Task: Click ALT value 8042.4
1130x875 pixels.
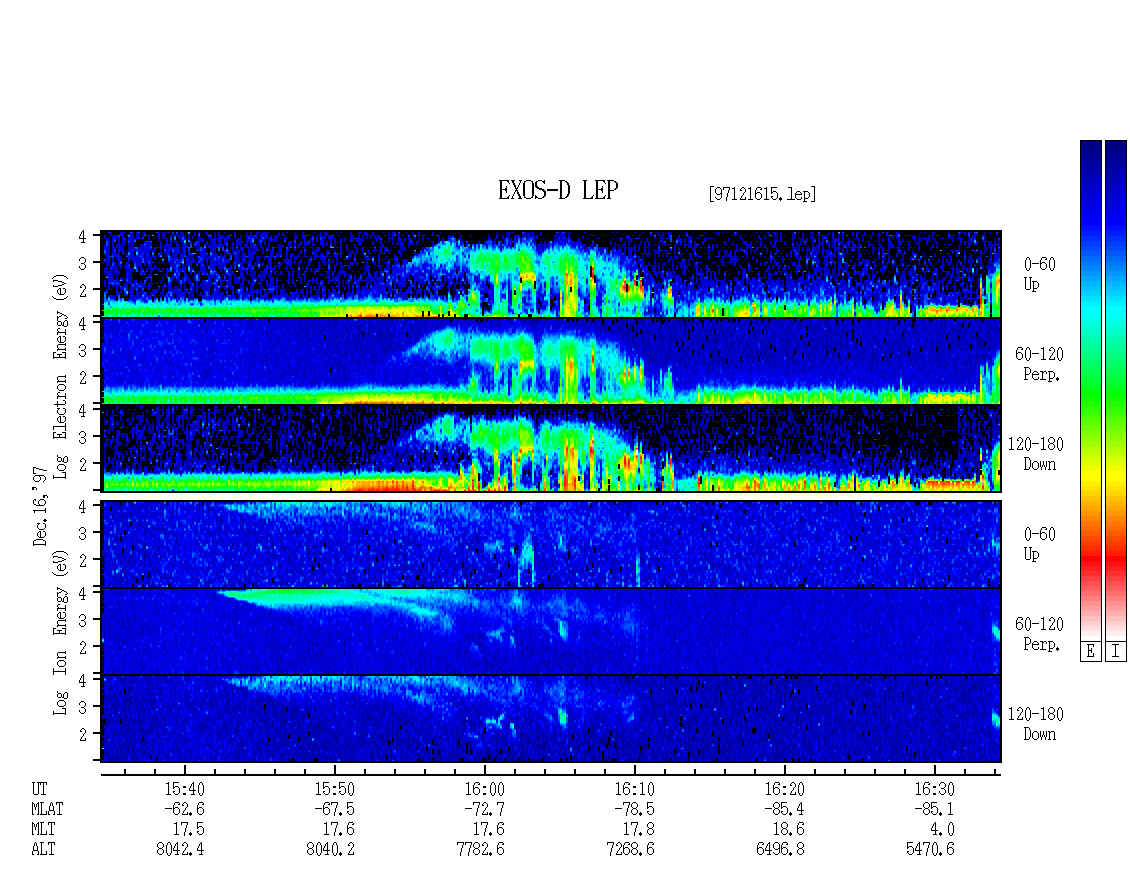Action: 180,850
